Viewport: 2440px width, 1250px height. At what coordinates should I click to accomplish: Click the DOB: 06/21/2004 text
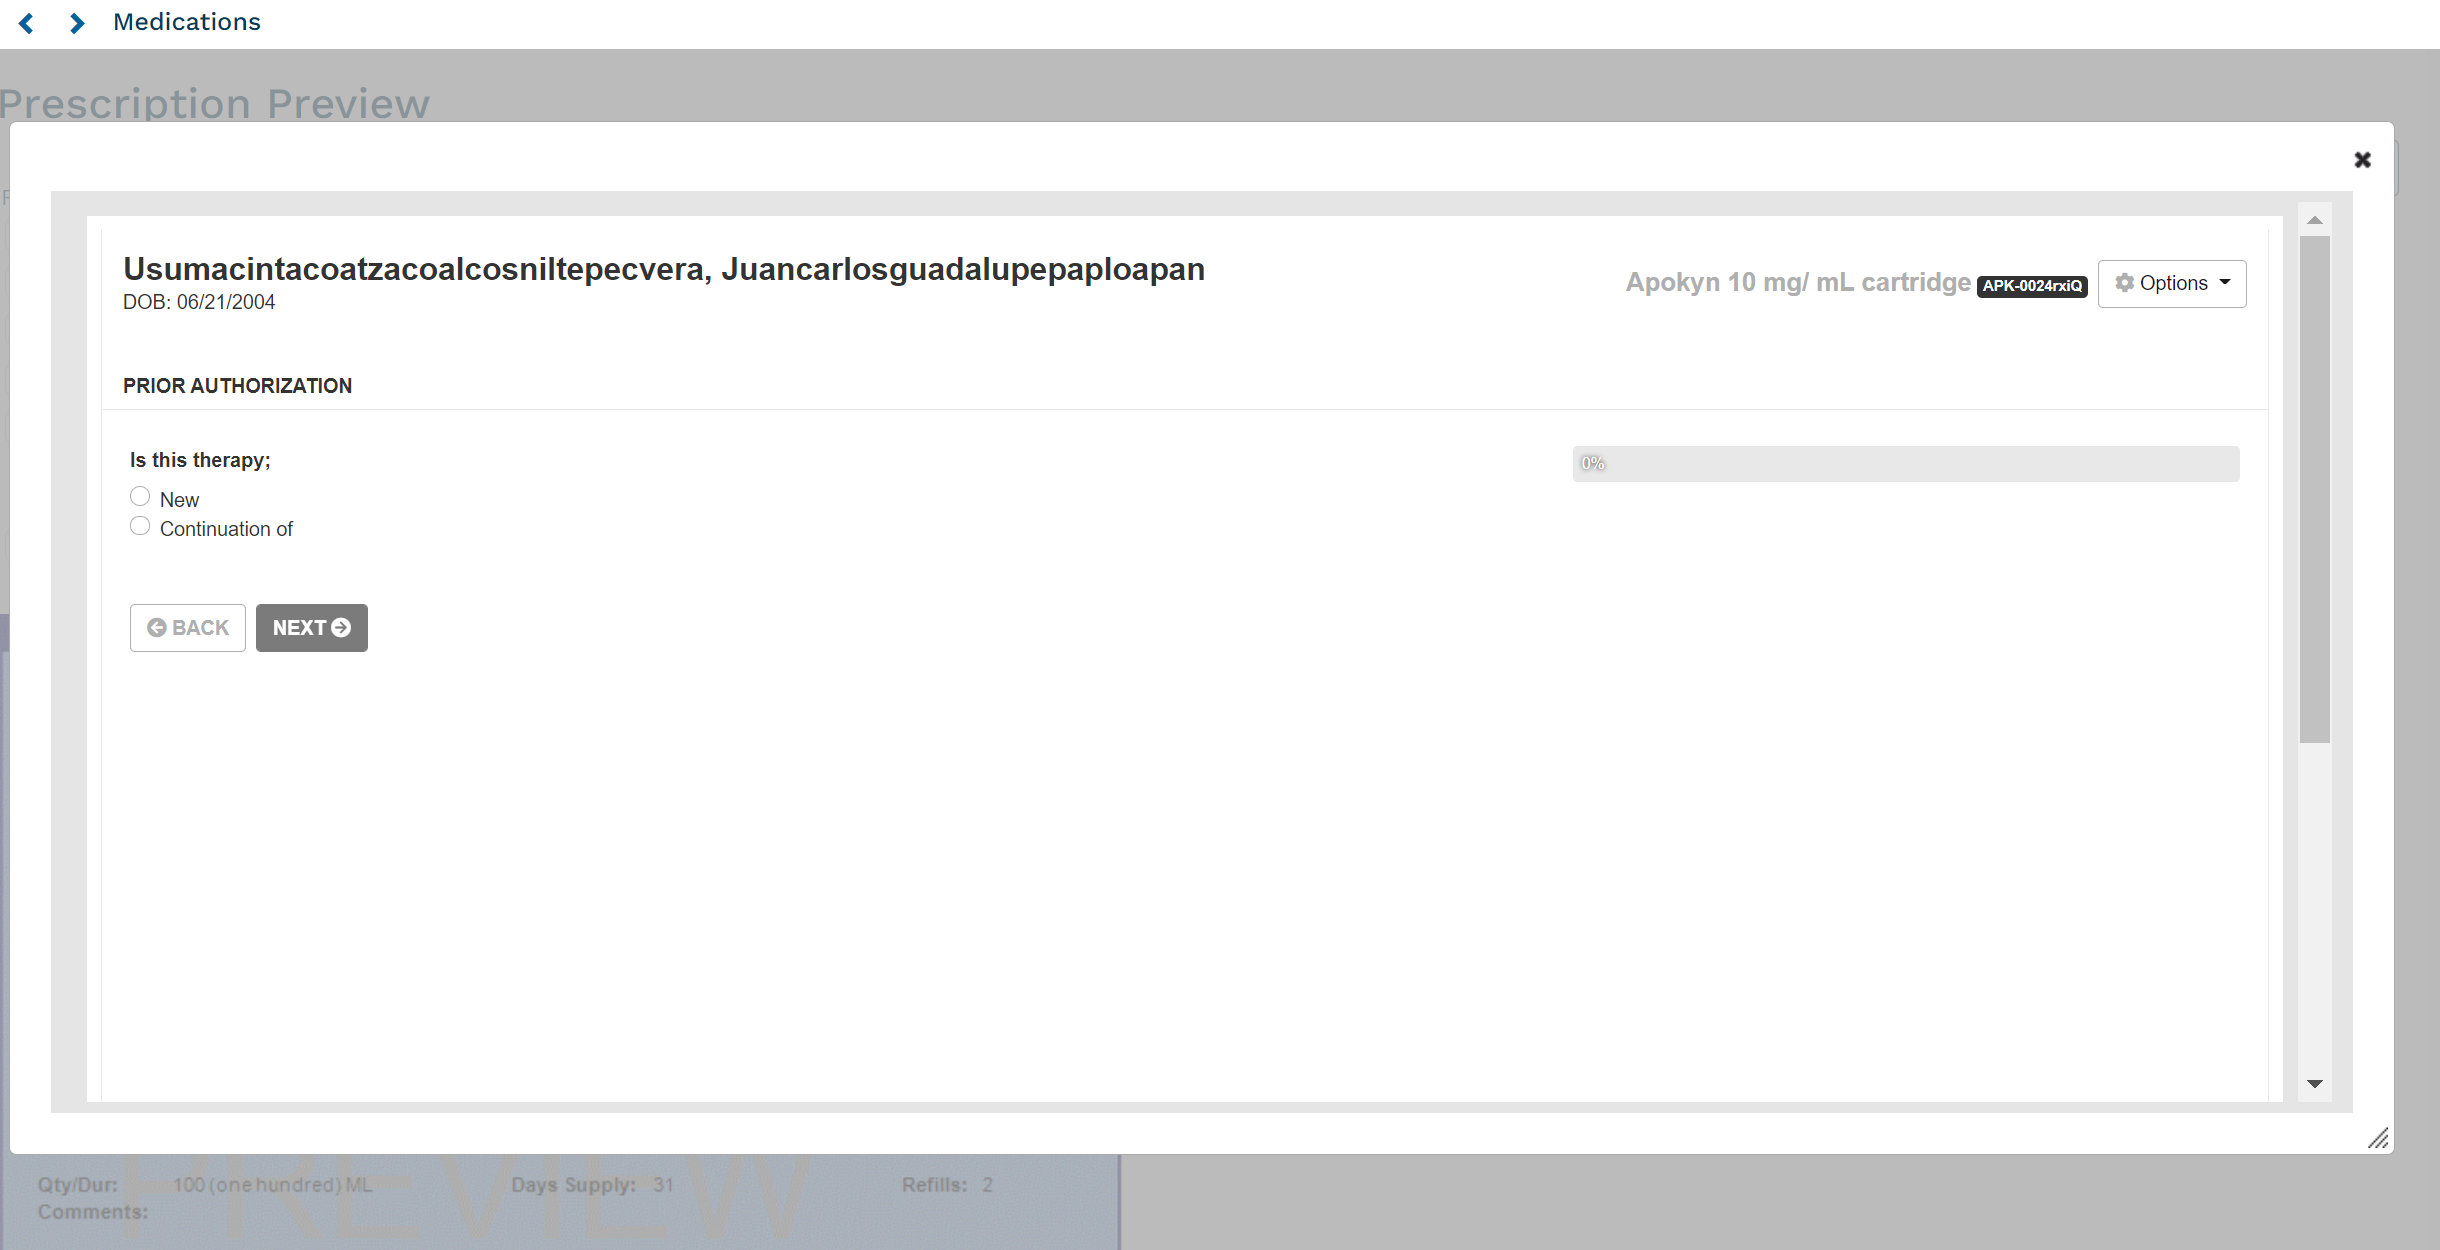click(x=199, y=302)
